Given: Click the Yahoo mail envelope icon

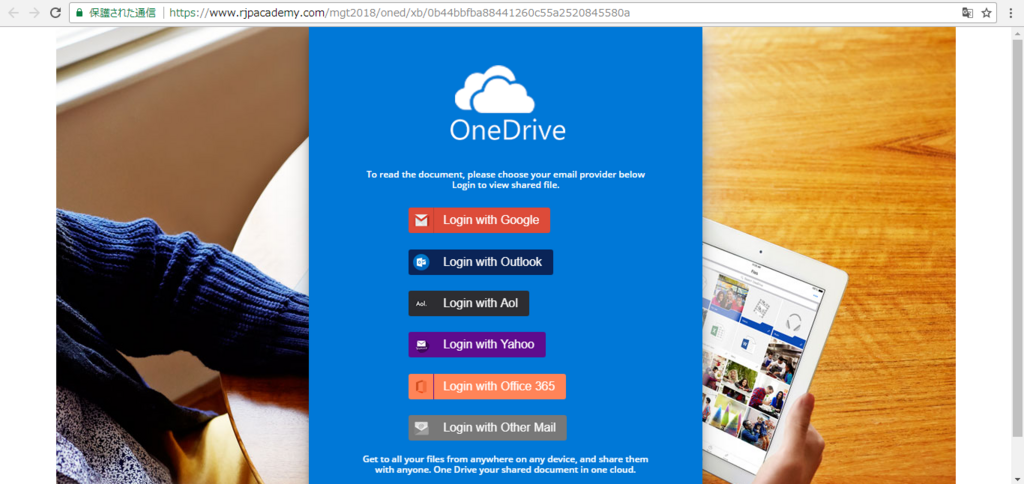Looking at the screenshot, I should pyautogui.click(x=421, y=344).
